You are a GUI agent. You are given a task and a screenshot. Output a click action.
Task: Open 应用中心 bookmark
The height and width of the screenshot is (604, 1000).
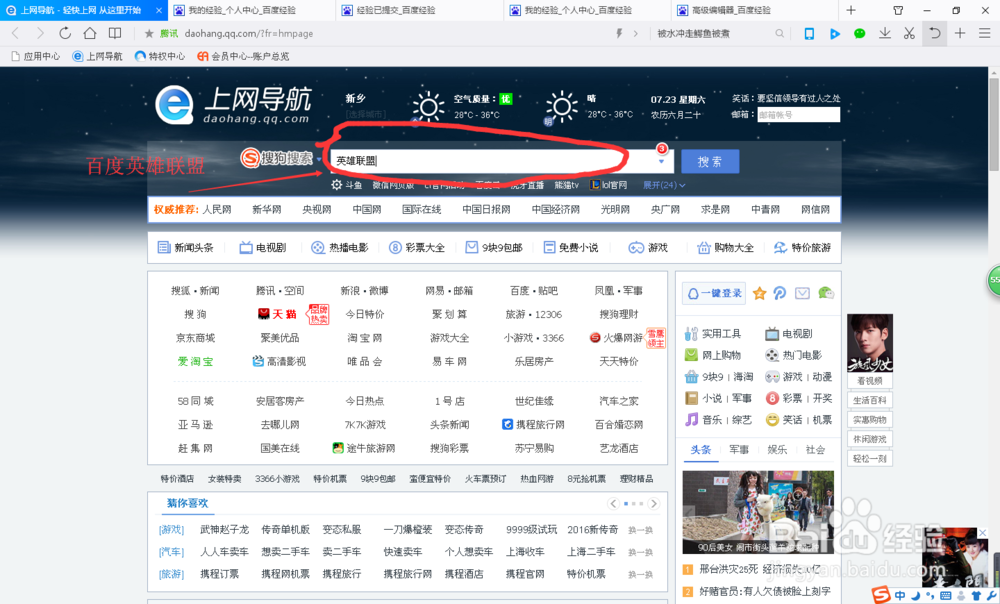click(36, 56)
